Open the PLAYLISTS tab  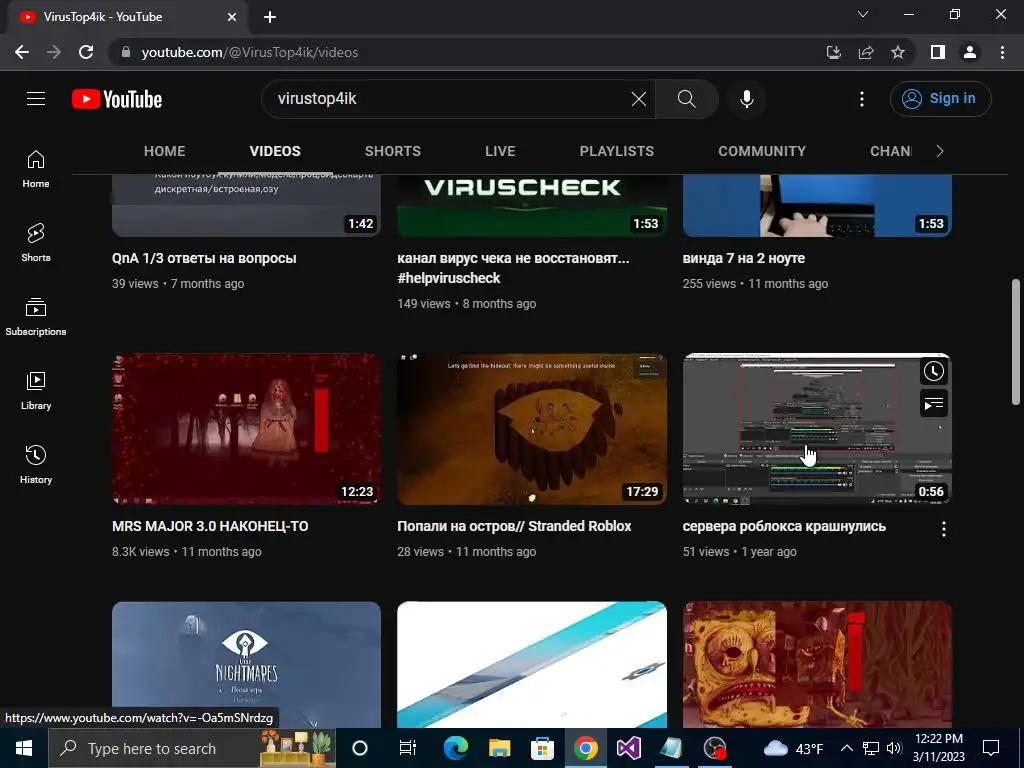pos(616,151)
